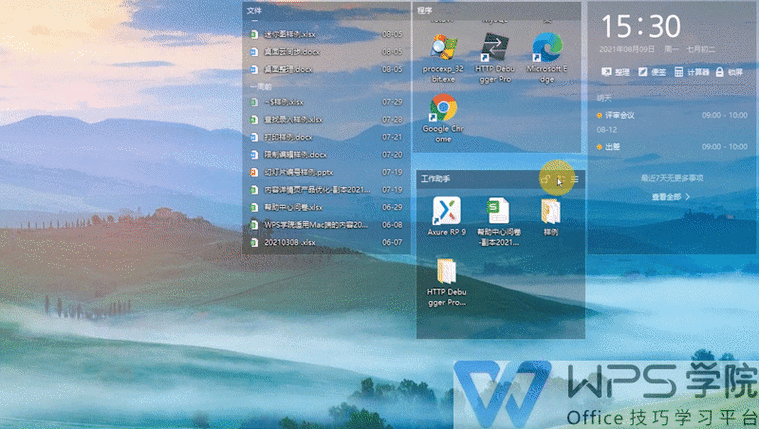Screen dimensions: 759x429
Task: Open the 出差 schedule entry
Action: [672, 147]
